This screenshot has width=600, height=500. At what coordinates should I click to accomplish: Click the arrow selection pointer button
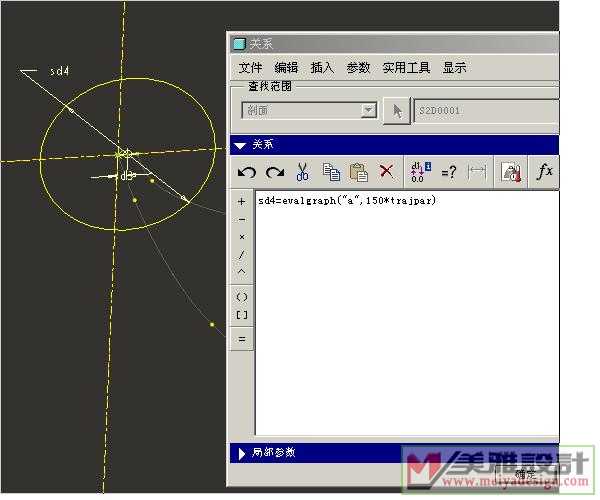pos(396,110)
